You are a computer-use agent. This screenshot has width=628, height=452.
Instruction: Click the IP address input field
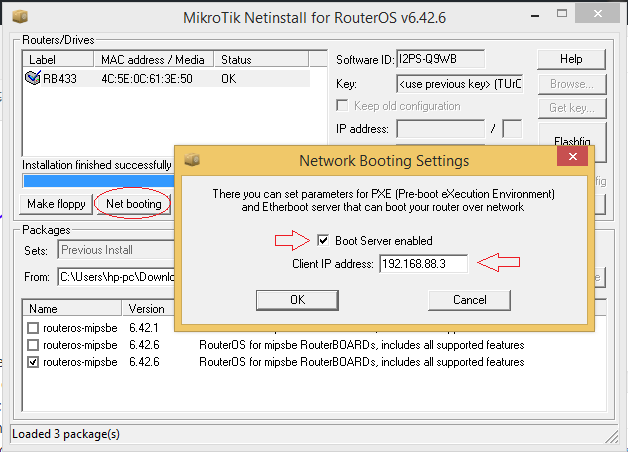[441, 129]
